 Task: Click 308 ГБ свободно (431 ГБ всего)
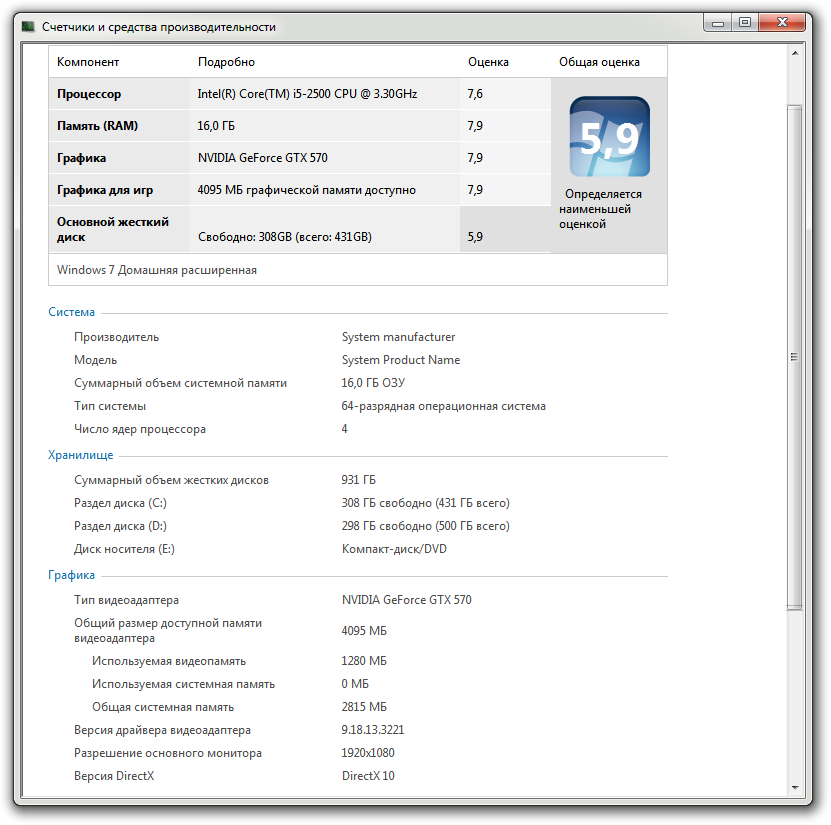[426, 503]
